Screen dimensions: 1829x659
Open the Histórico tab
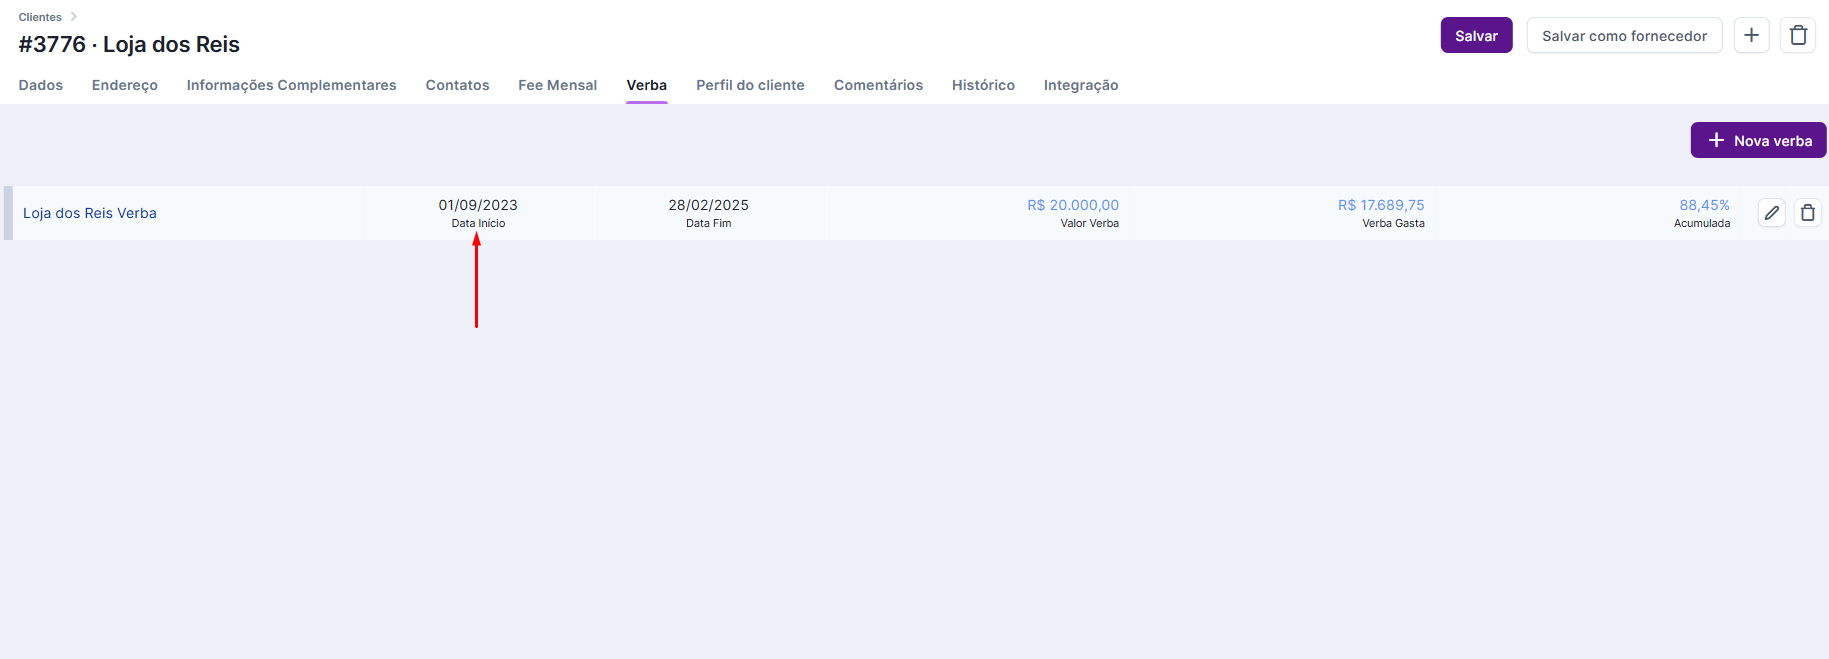(983, 85)
